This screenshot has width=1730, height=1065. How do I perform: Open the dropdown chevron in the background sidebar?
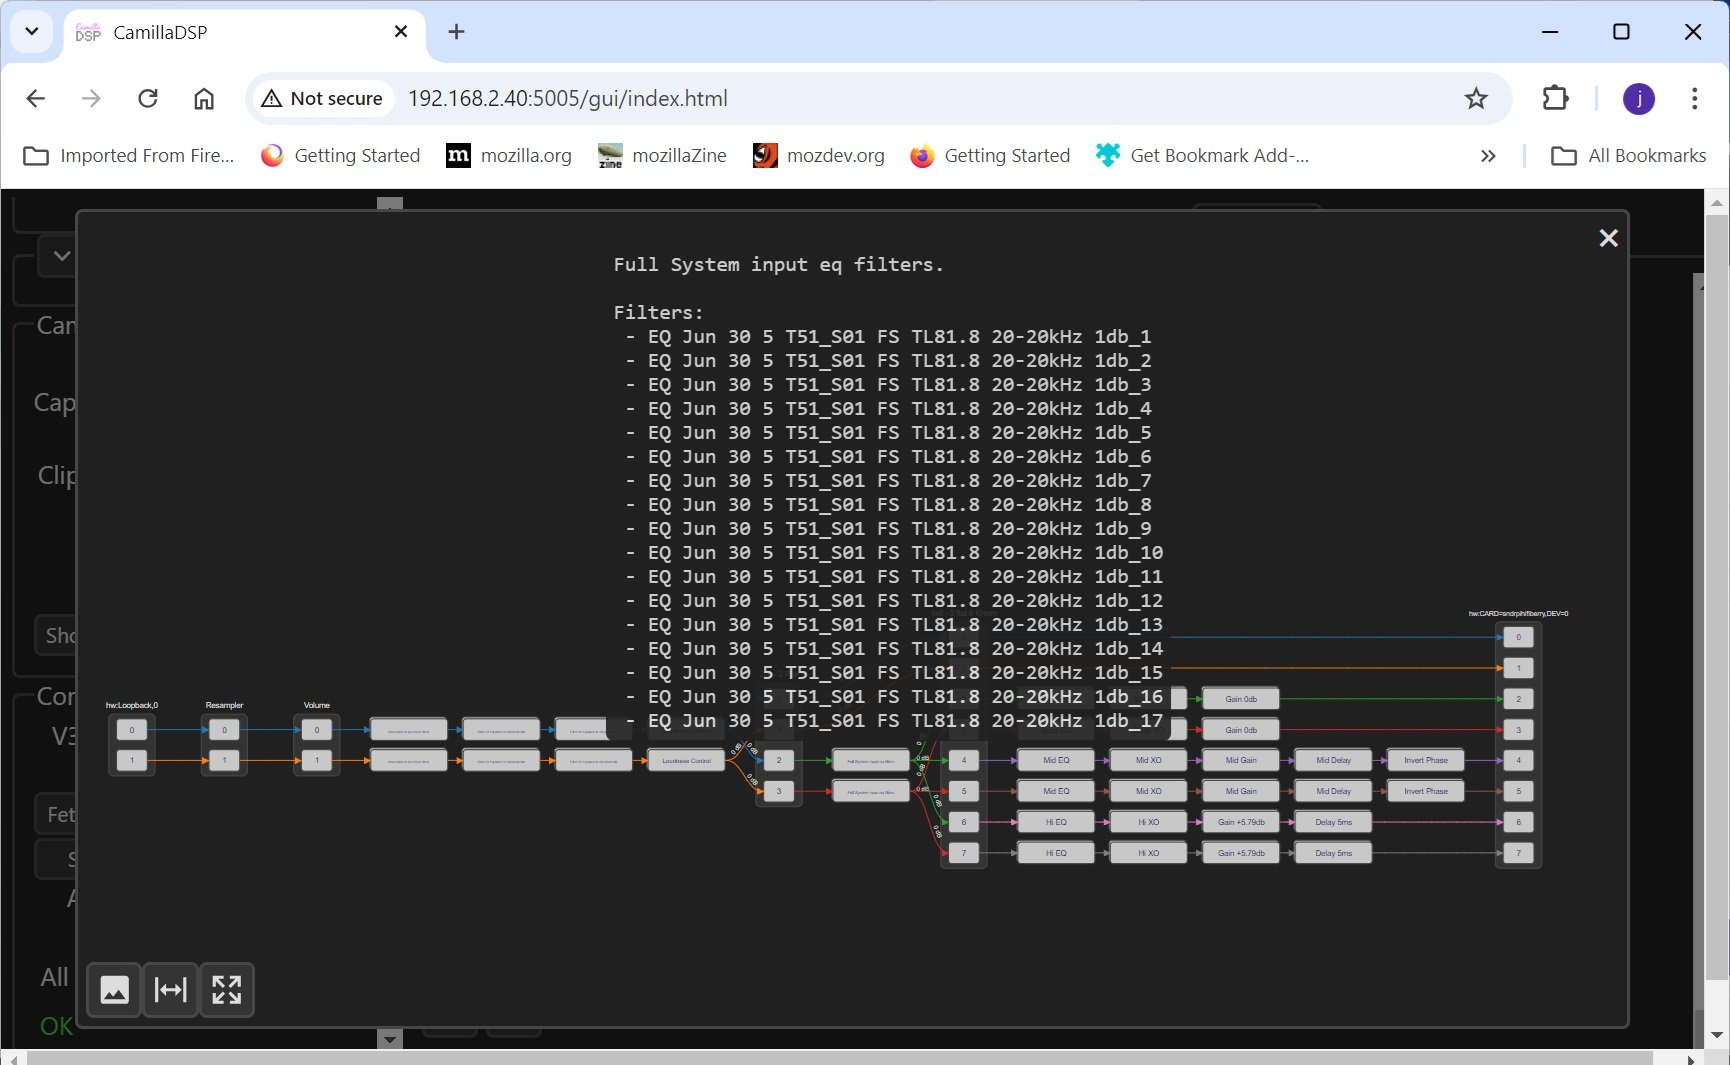pyautogui.click(x=61, y=256)
